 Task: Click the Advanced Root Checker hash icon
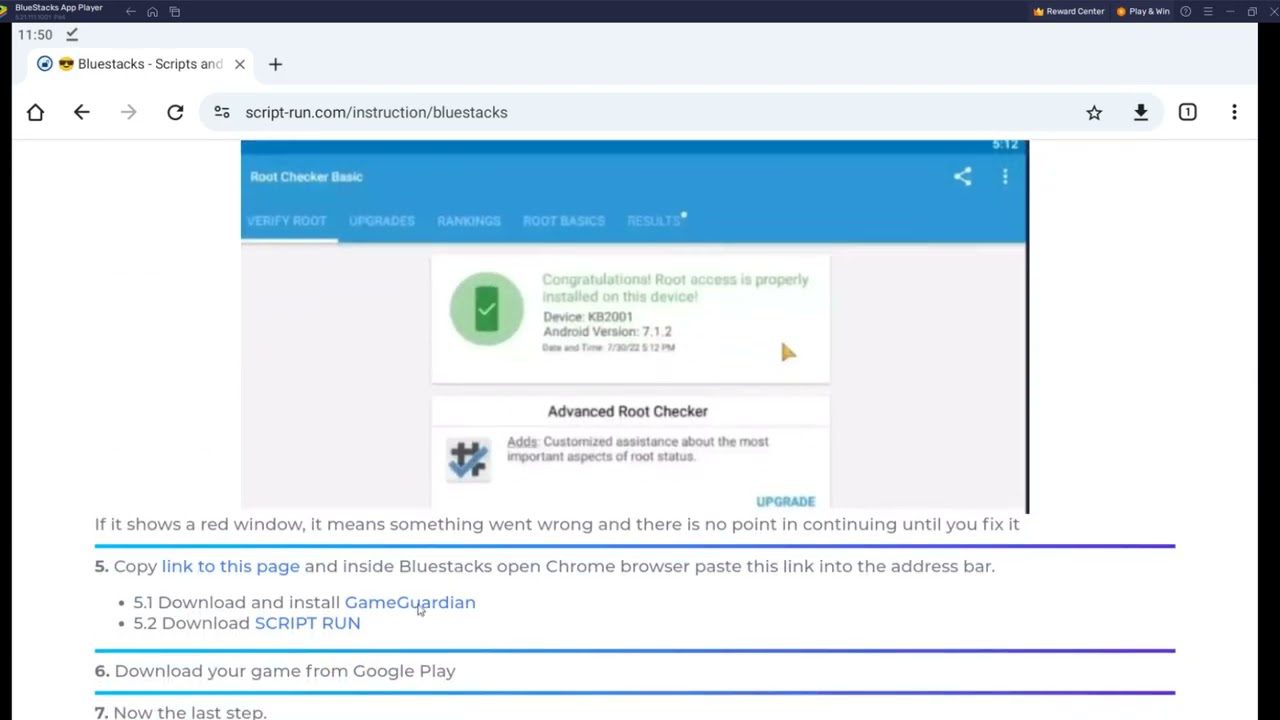click(x=468, y=459)
